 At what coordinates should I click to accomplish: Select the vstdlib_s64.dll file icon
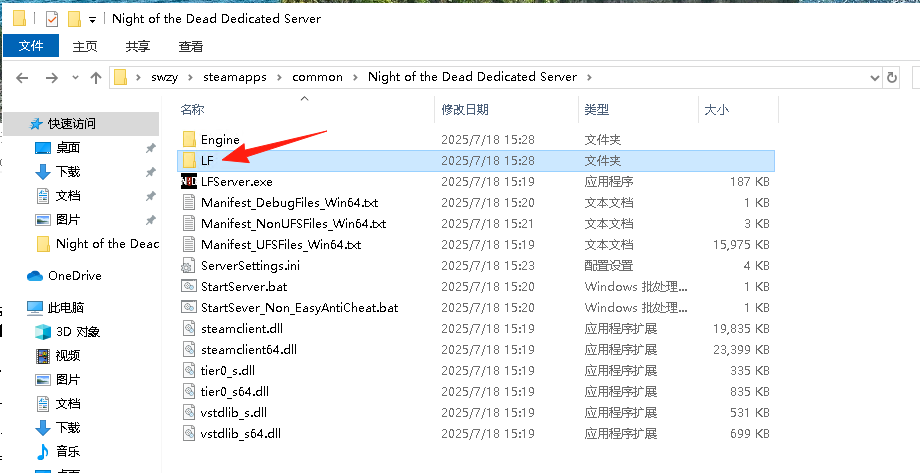point(189,434)
